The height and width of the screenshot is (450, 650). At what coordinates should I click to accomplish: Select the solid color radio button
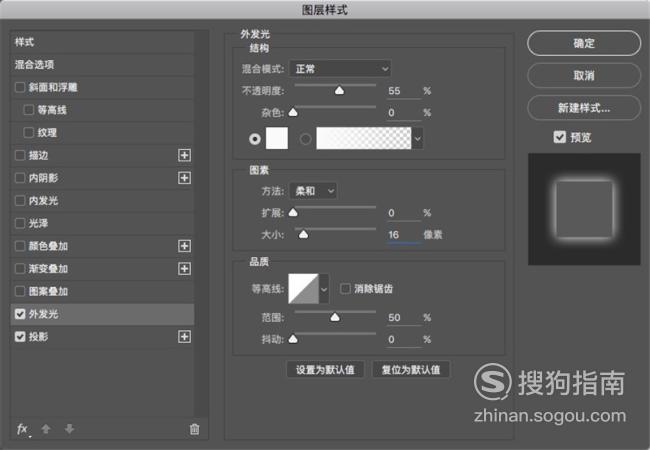point(255,139)
